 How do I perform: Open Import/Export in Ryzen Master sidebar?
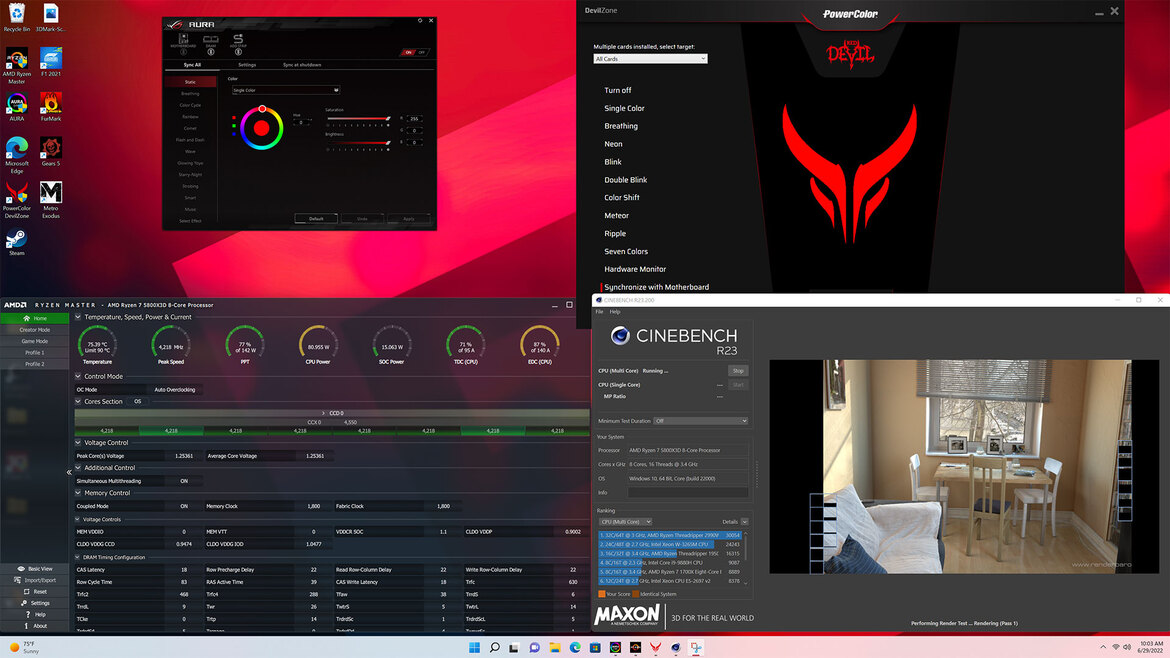(34, 580)
